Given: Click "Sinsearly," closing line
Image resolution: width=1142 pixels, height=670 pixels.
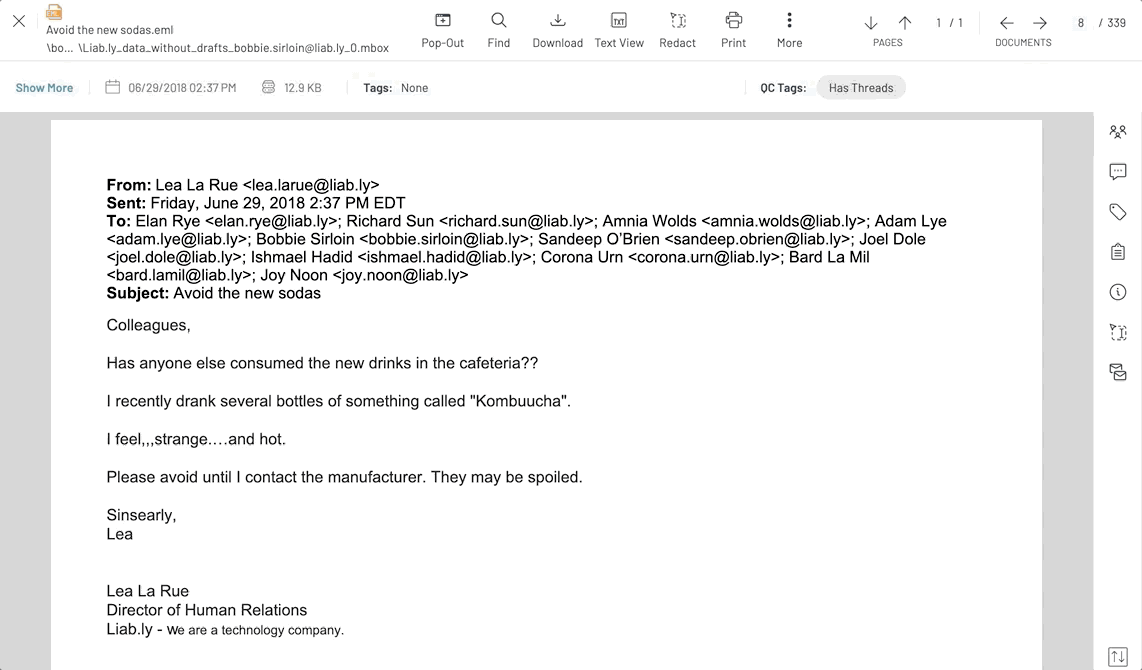Looking at the screenshot, I should 141,516.
